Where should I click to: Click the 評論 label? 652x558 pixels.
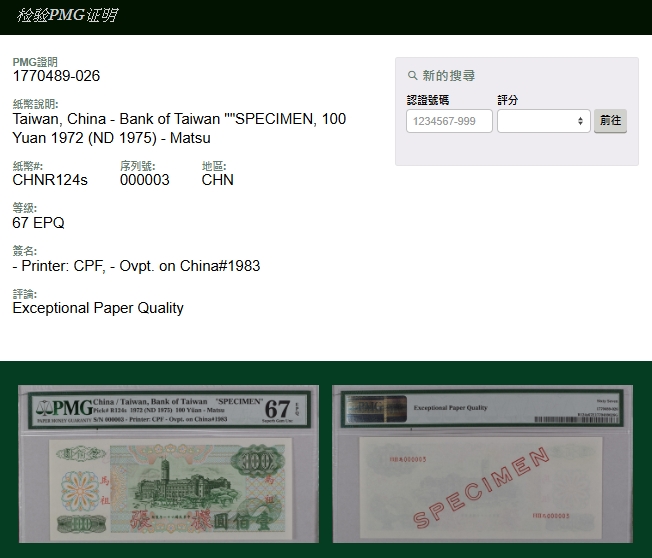25,294
